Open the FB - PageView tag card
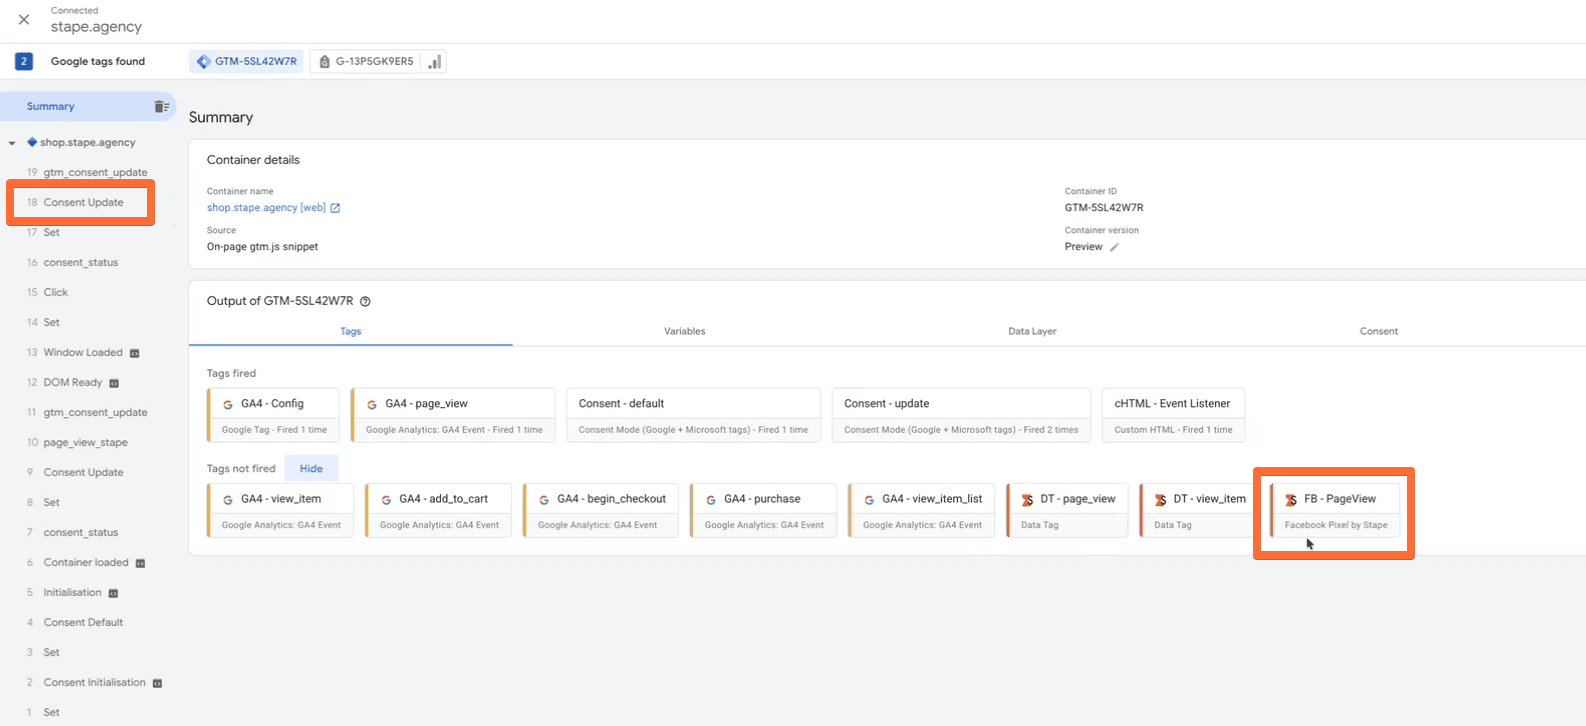 tap(1335, 510)
